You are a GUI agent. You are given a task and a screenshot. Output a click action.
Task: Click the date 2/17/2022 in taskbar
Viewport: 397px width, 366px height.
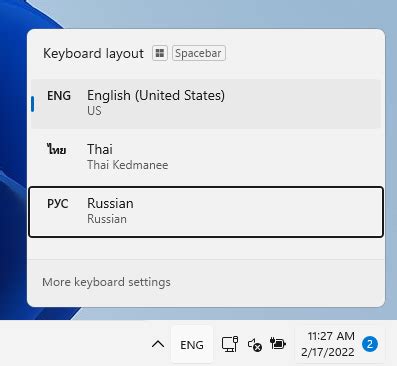pos(328,352)
